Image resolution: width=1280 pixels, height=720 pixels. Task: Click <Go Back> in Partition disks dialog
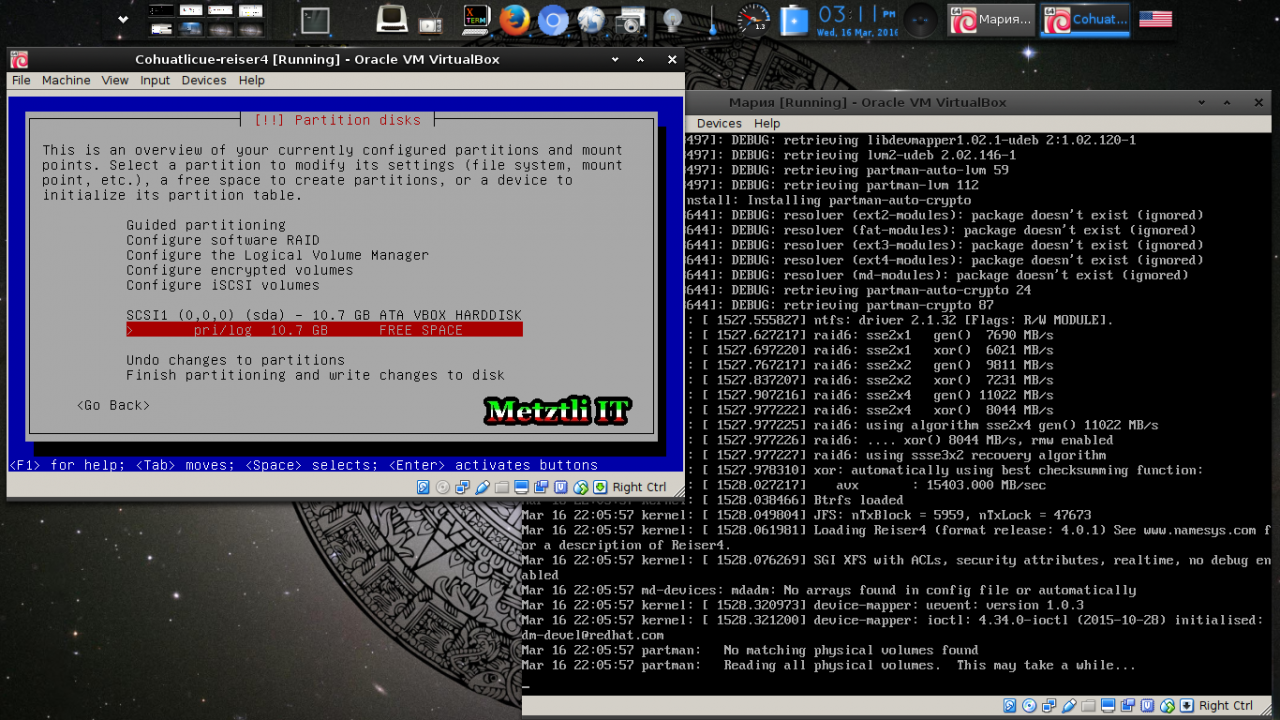(113, 405)
